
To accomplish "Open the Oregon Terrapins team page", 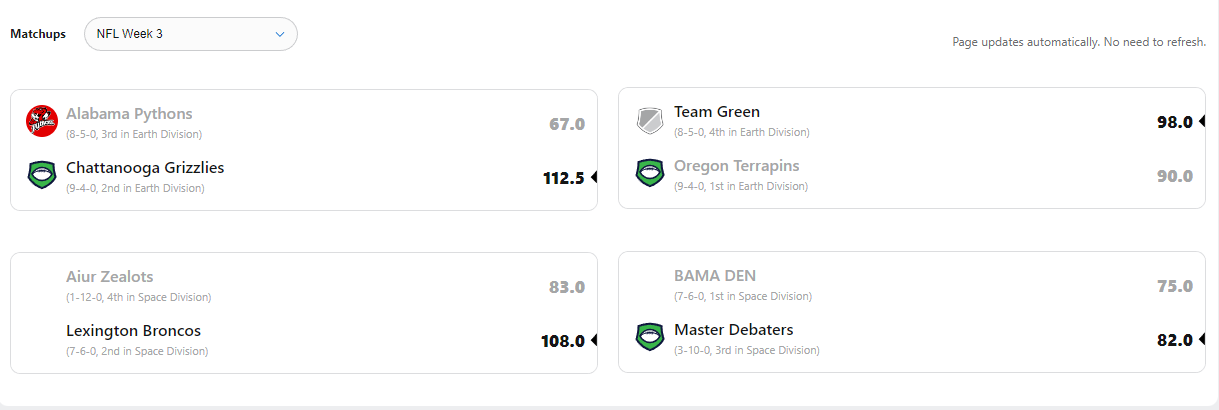I will click(x=737, y=166).
